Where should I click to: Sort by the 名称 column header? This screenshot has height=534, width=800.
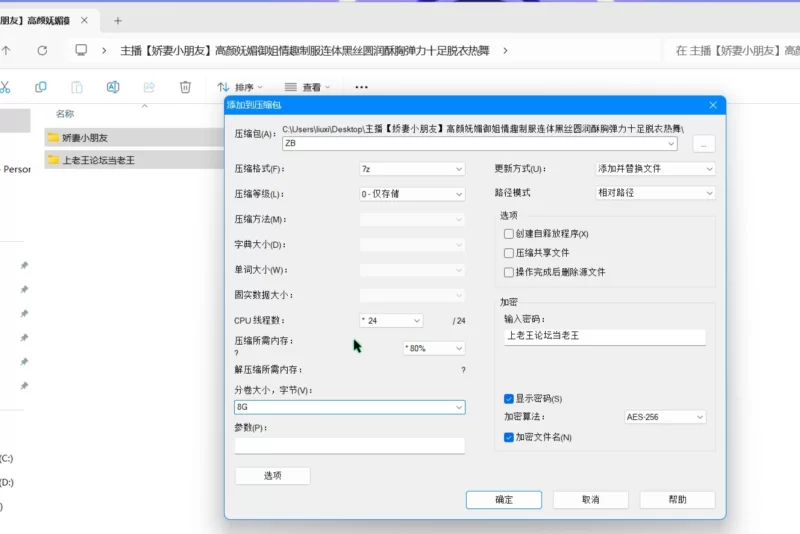[65, 114]
